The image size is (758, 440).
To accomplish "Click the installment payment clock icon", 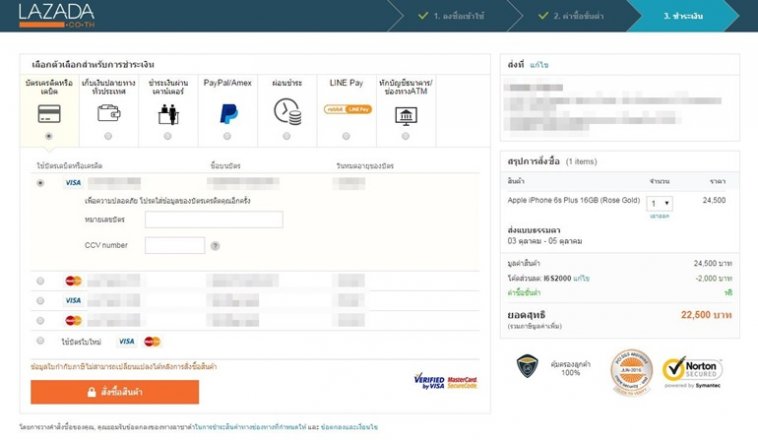I will 287,112.
